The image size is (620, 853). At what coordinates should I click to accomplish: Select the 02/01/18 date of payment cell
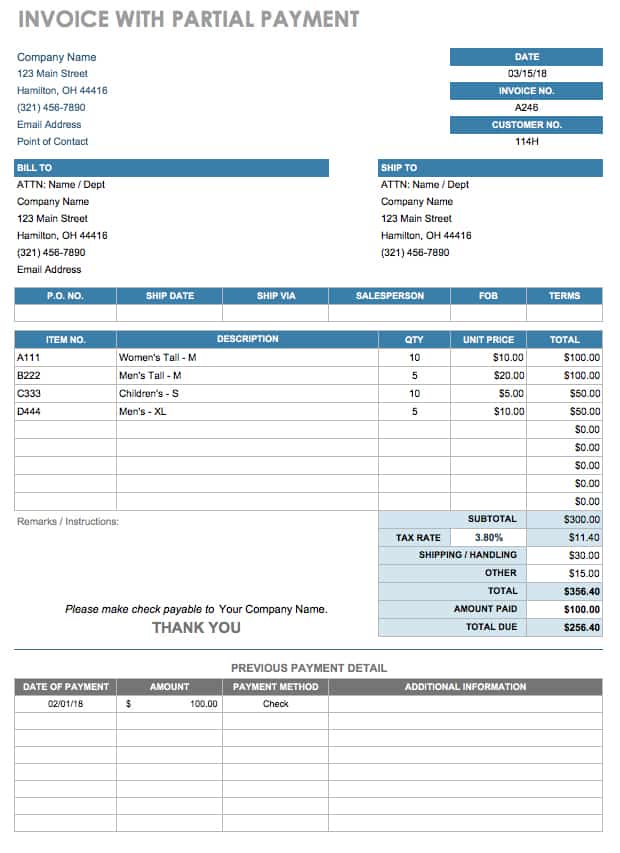coord(65,704)
